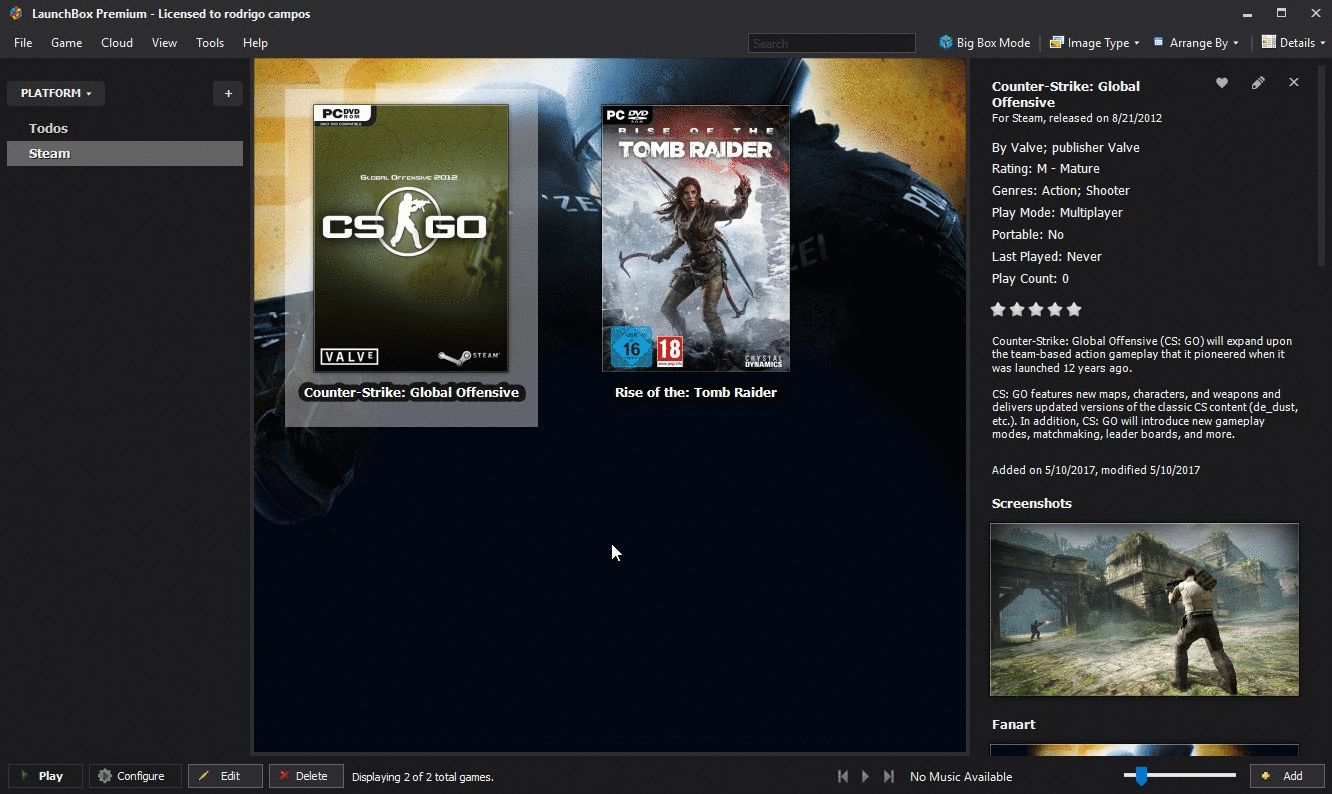Click the plus button beside Platform
The image size is (1332, 794).
click(x=228, y=93)
